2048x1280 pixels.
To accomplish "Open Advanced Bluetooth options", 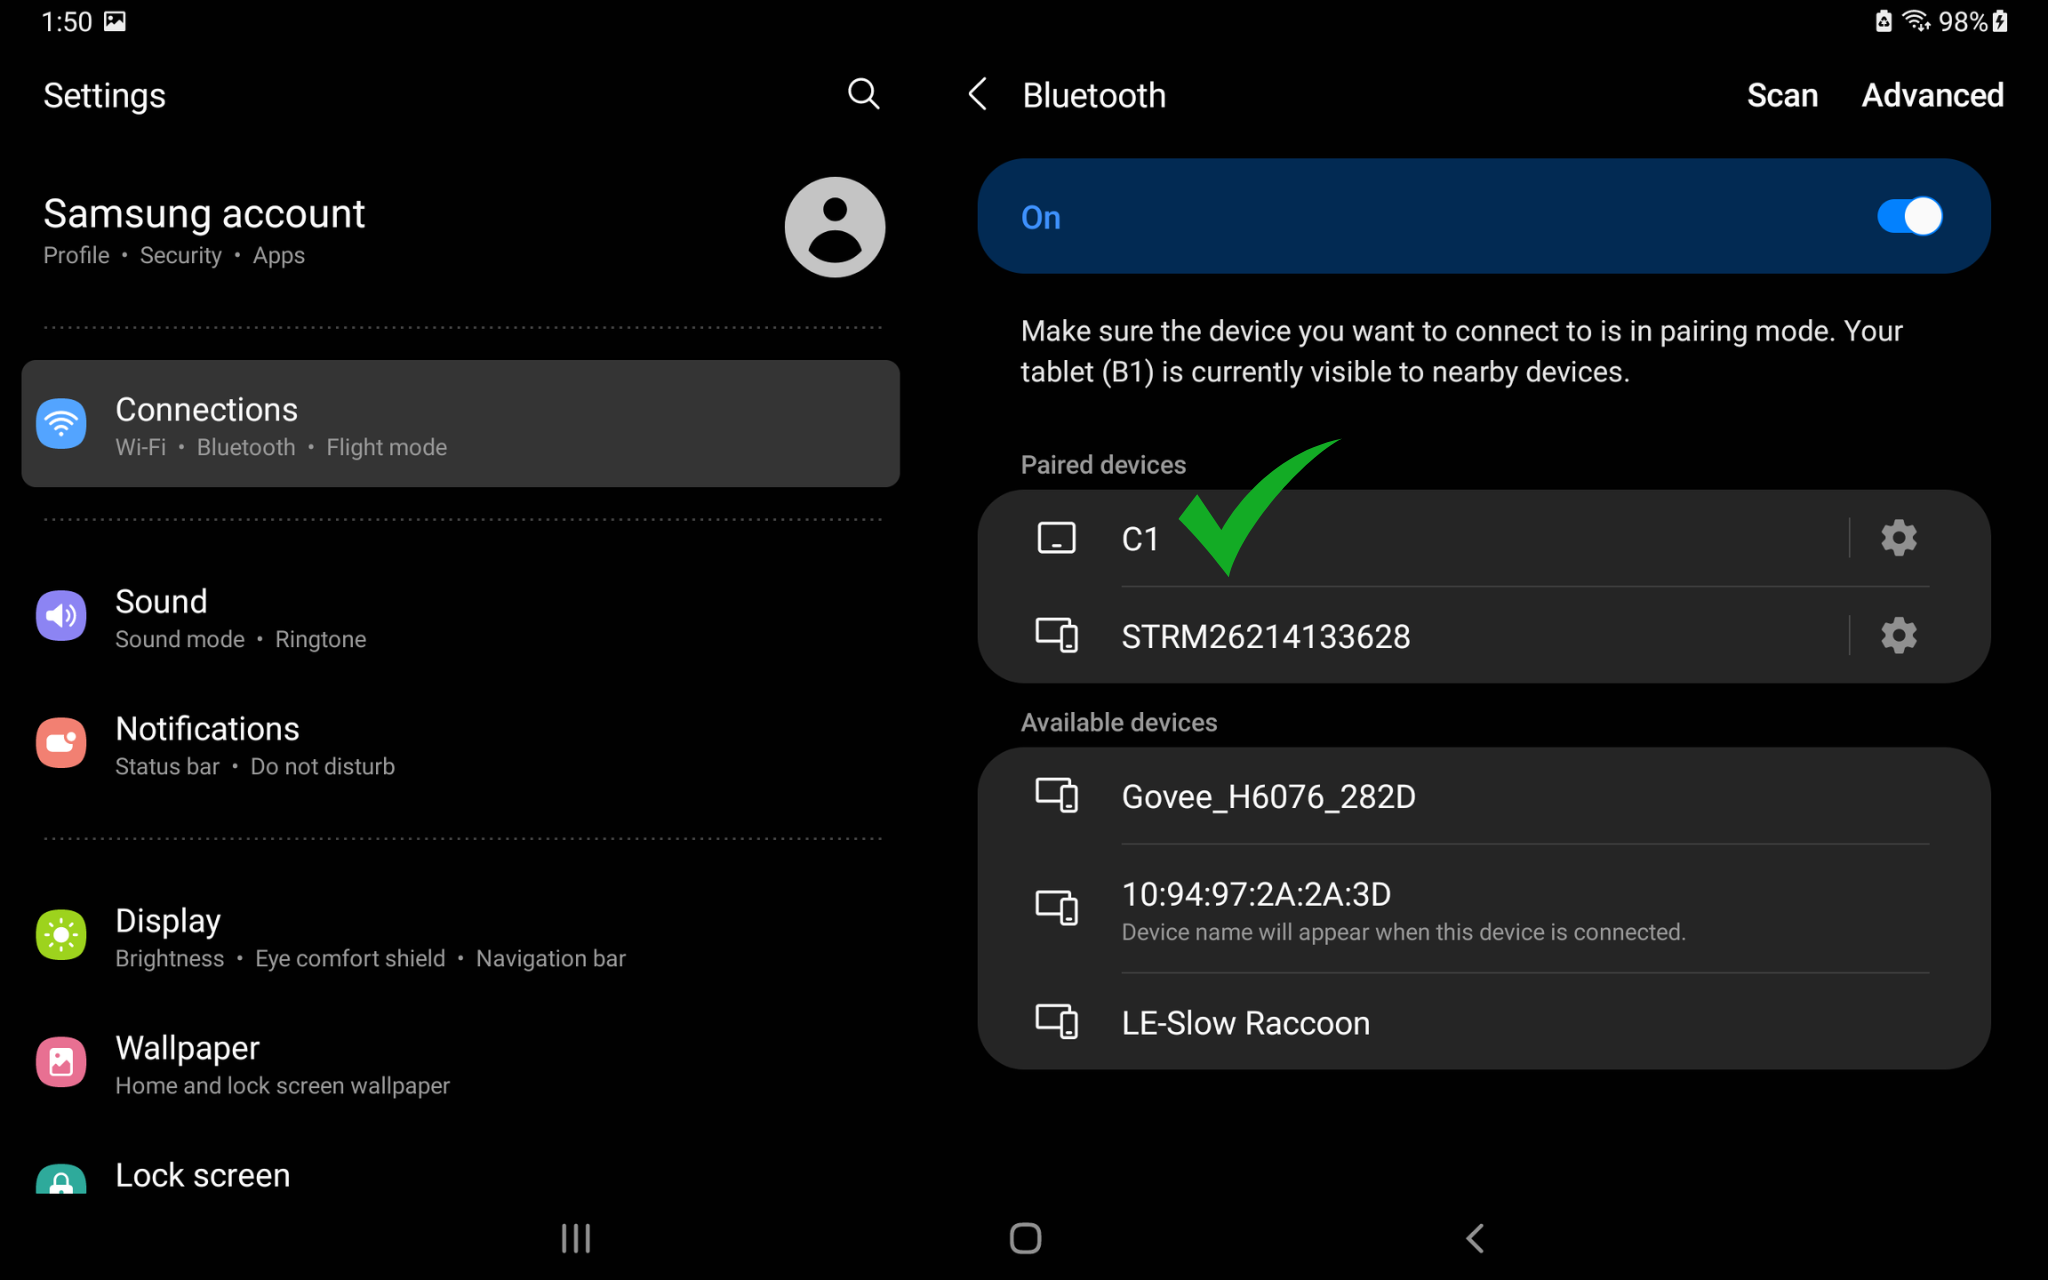I will click(1931, 95).
